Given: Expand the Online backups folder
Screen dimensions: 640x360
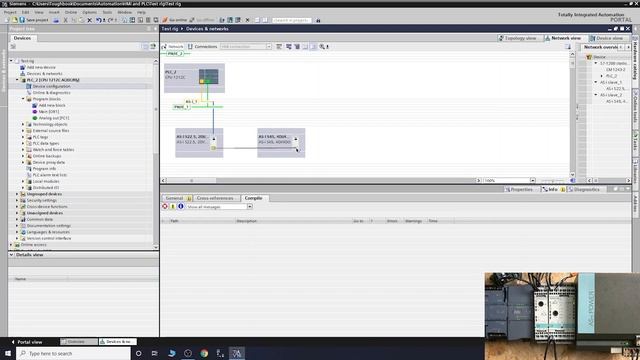Looking at the screenshot, I should click(x=23, y=156).
